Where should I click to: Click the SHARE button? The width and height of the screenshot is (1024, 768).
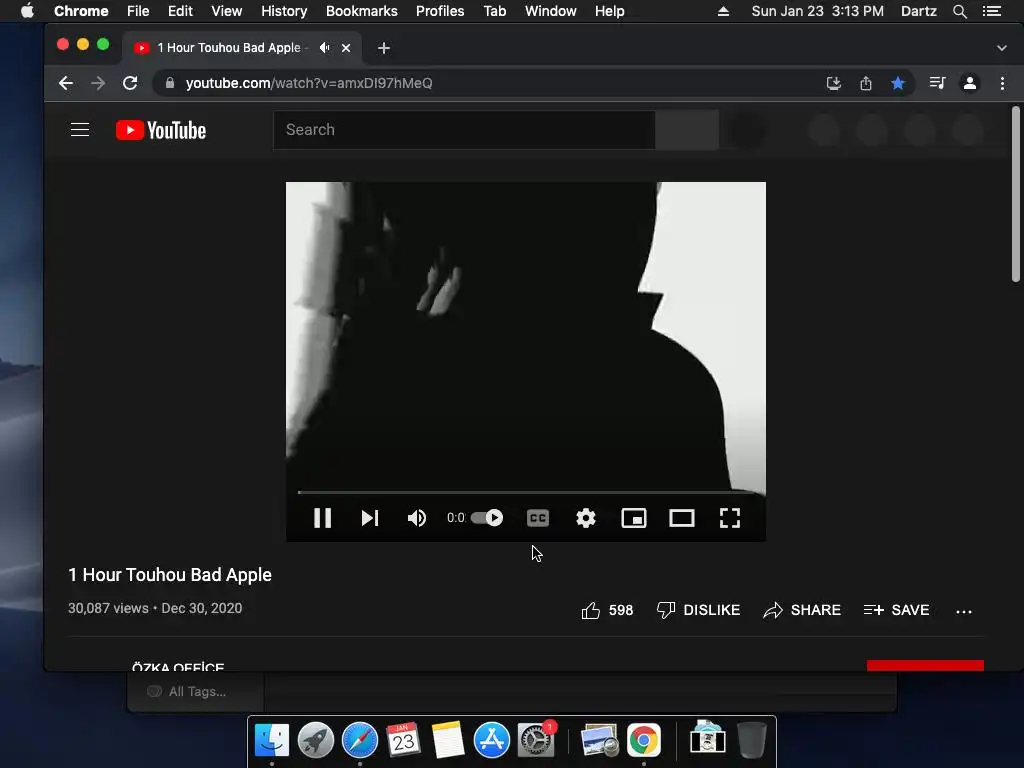(x=802, y=610)
